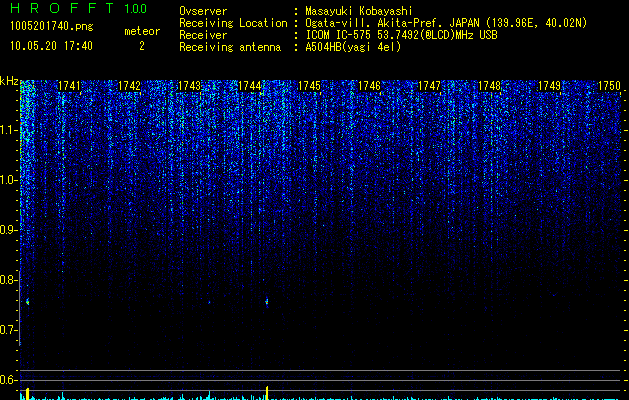Click the Receiving Location label

(x=233, y=23)
